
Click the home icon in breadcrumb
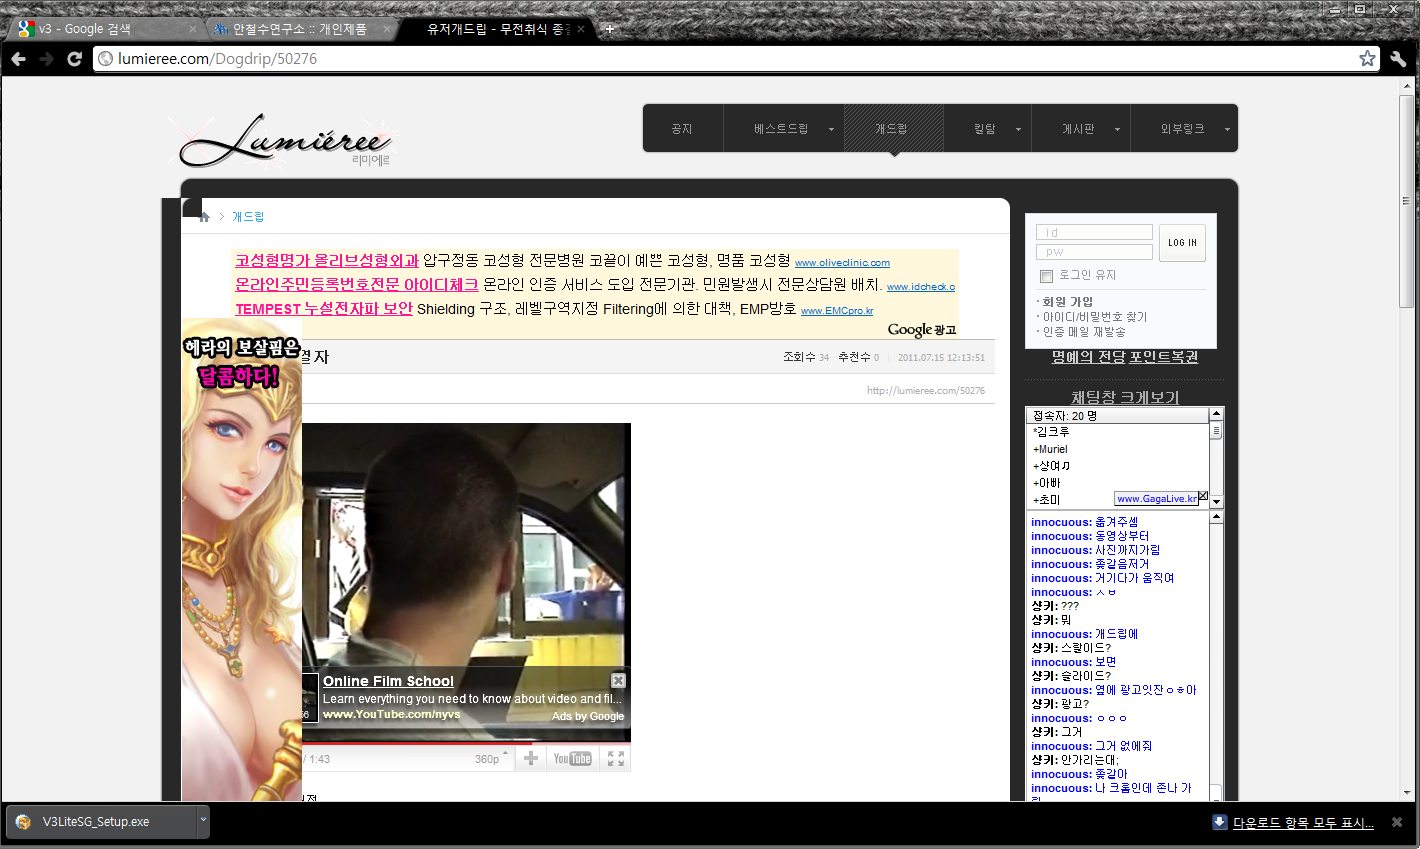point(204,217)
